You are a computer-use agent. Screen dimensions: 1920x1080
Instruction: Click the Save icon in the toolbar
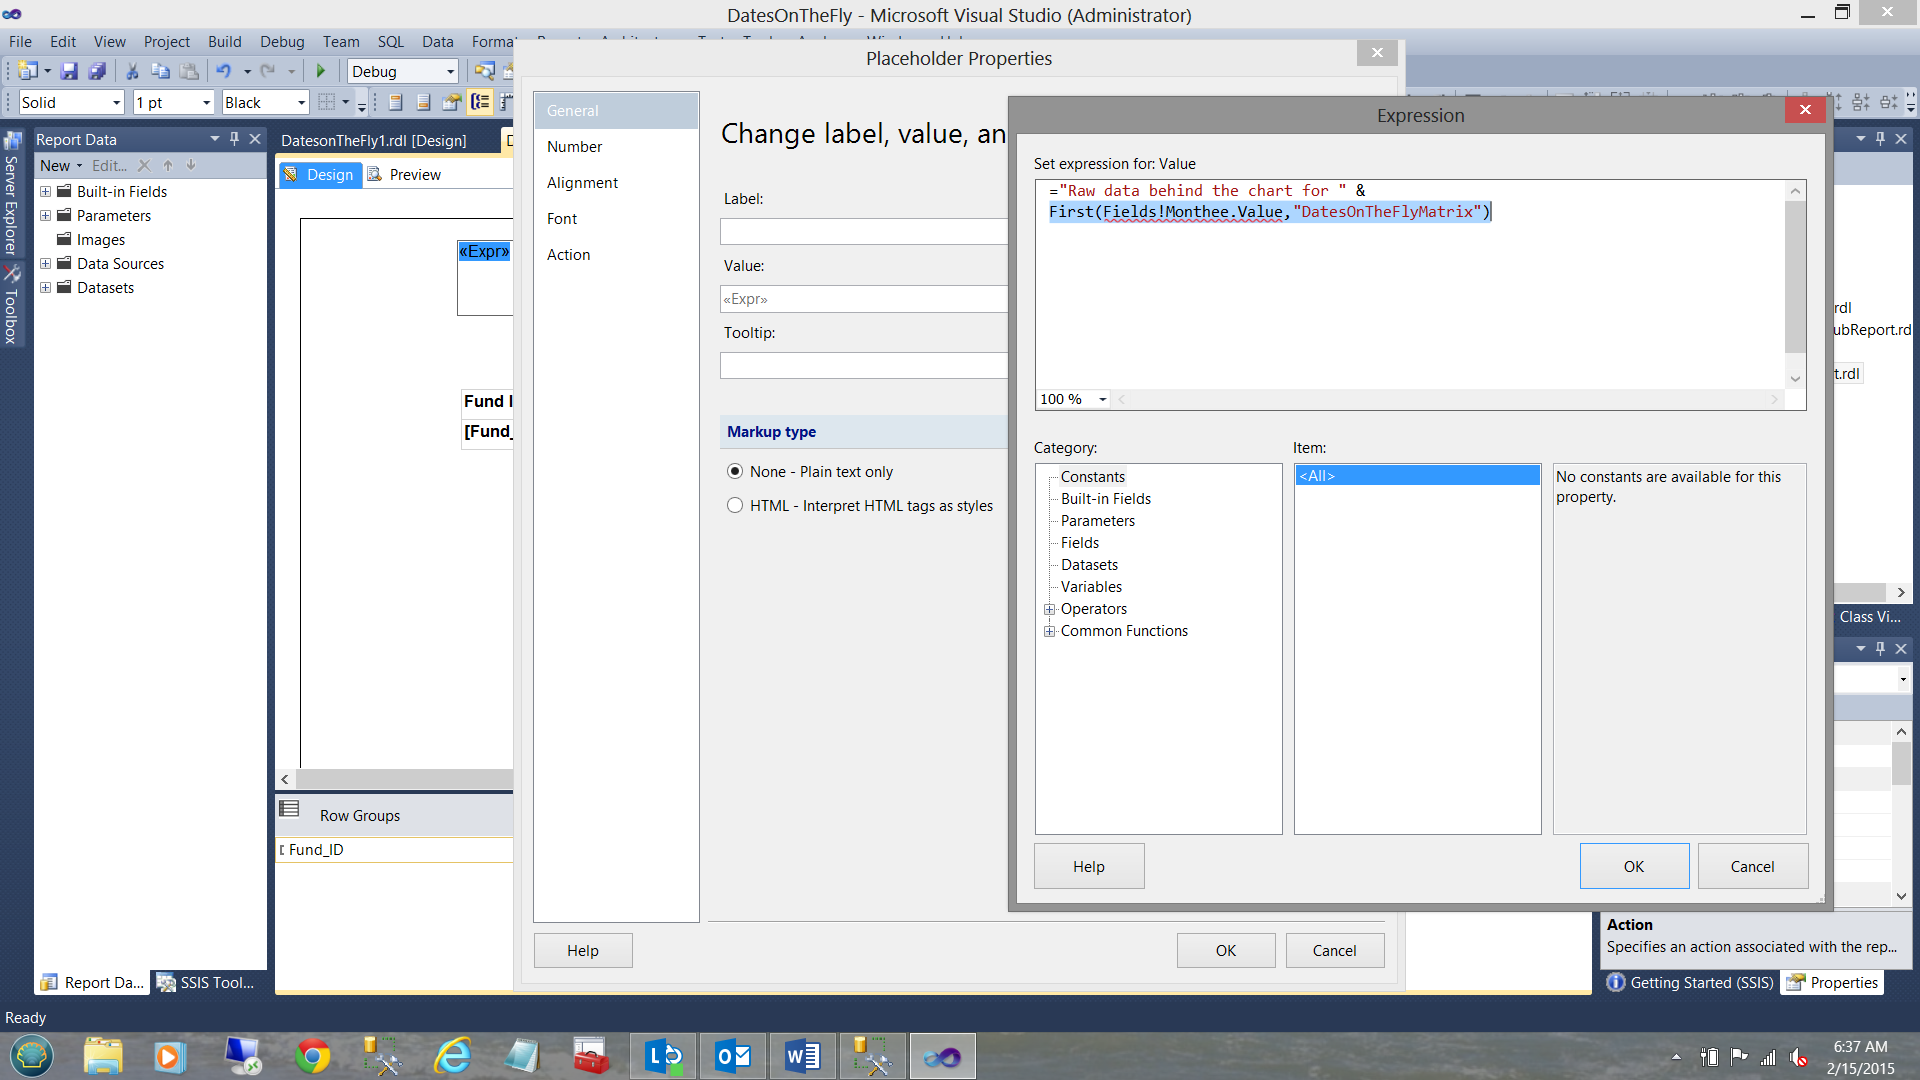point(69,71)
